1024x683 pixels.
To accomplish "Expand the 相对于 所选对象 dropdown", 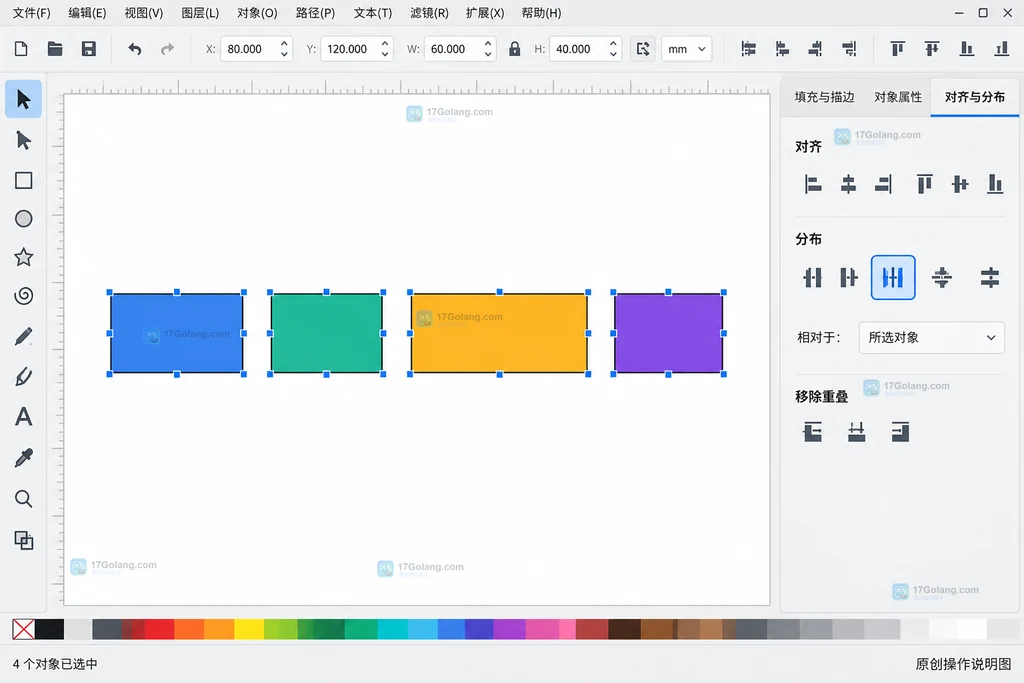I will coord(931,338).
